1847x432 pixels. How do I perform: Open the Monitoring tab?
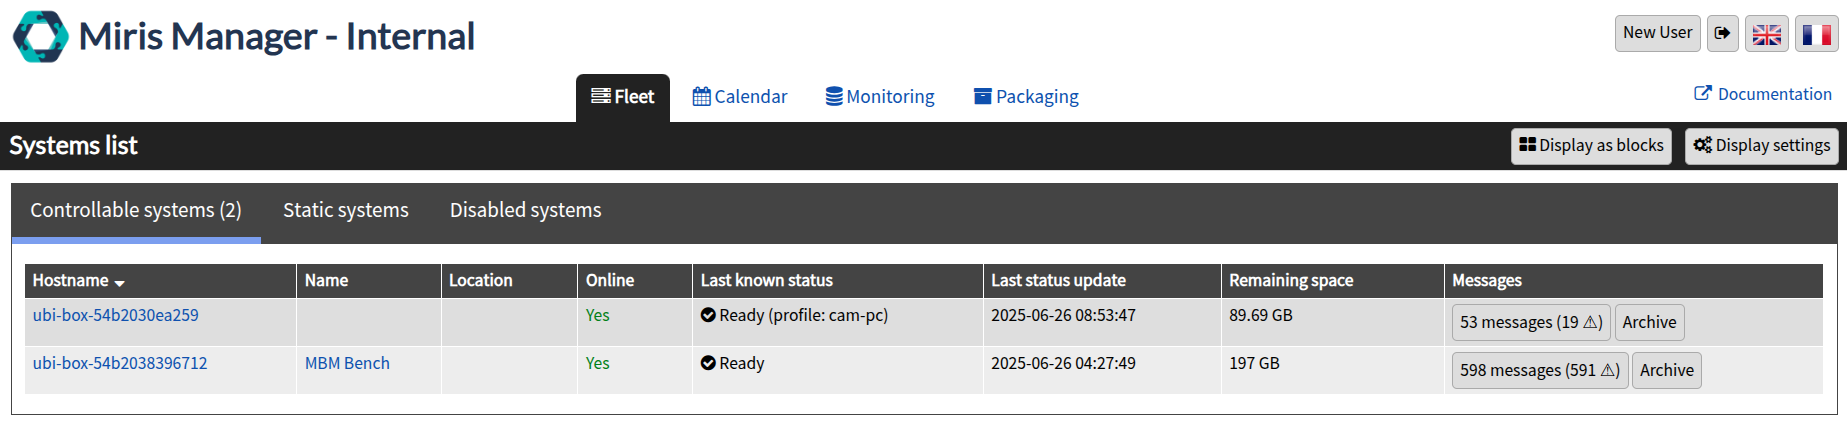click(880, 97)
